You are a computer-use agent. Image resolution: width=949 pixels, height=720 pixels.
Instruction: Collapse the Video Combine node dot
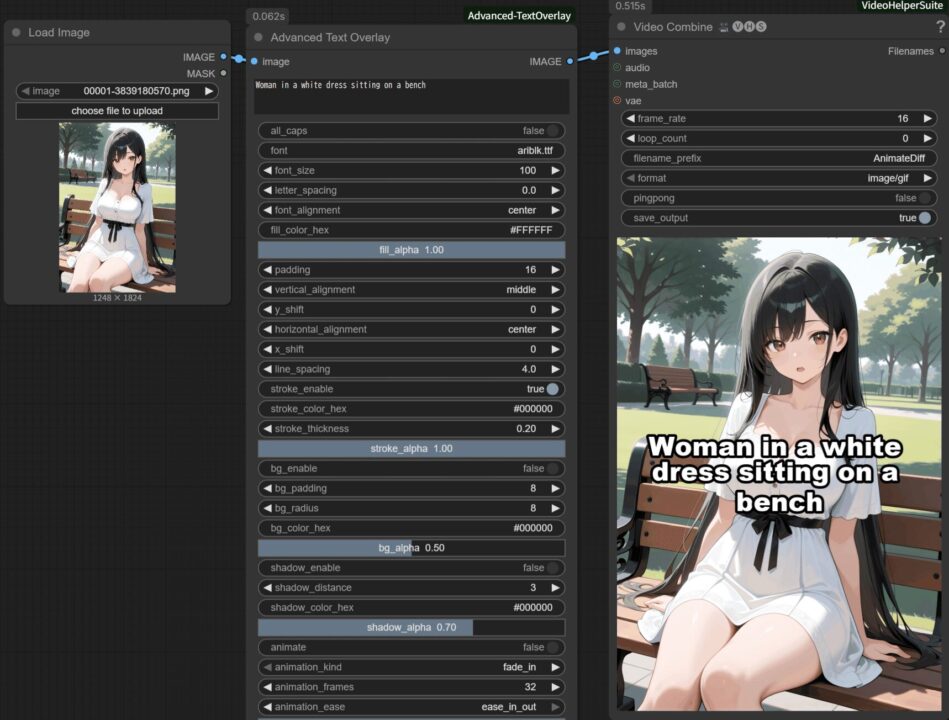click(x=621, y=27)
